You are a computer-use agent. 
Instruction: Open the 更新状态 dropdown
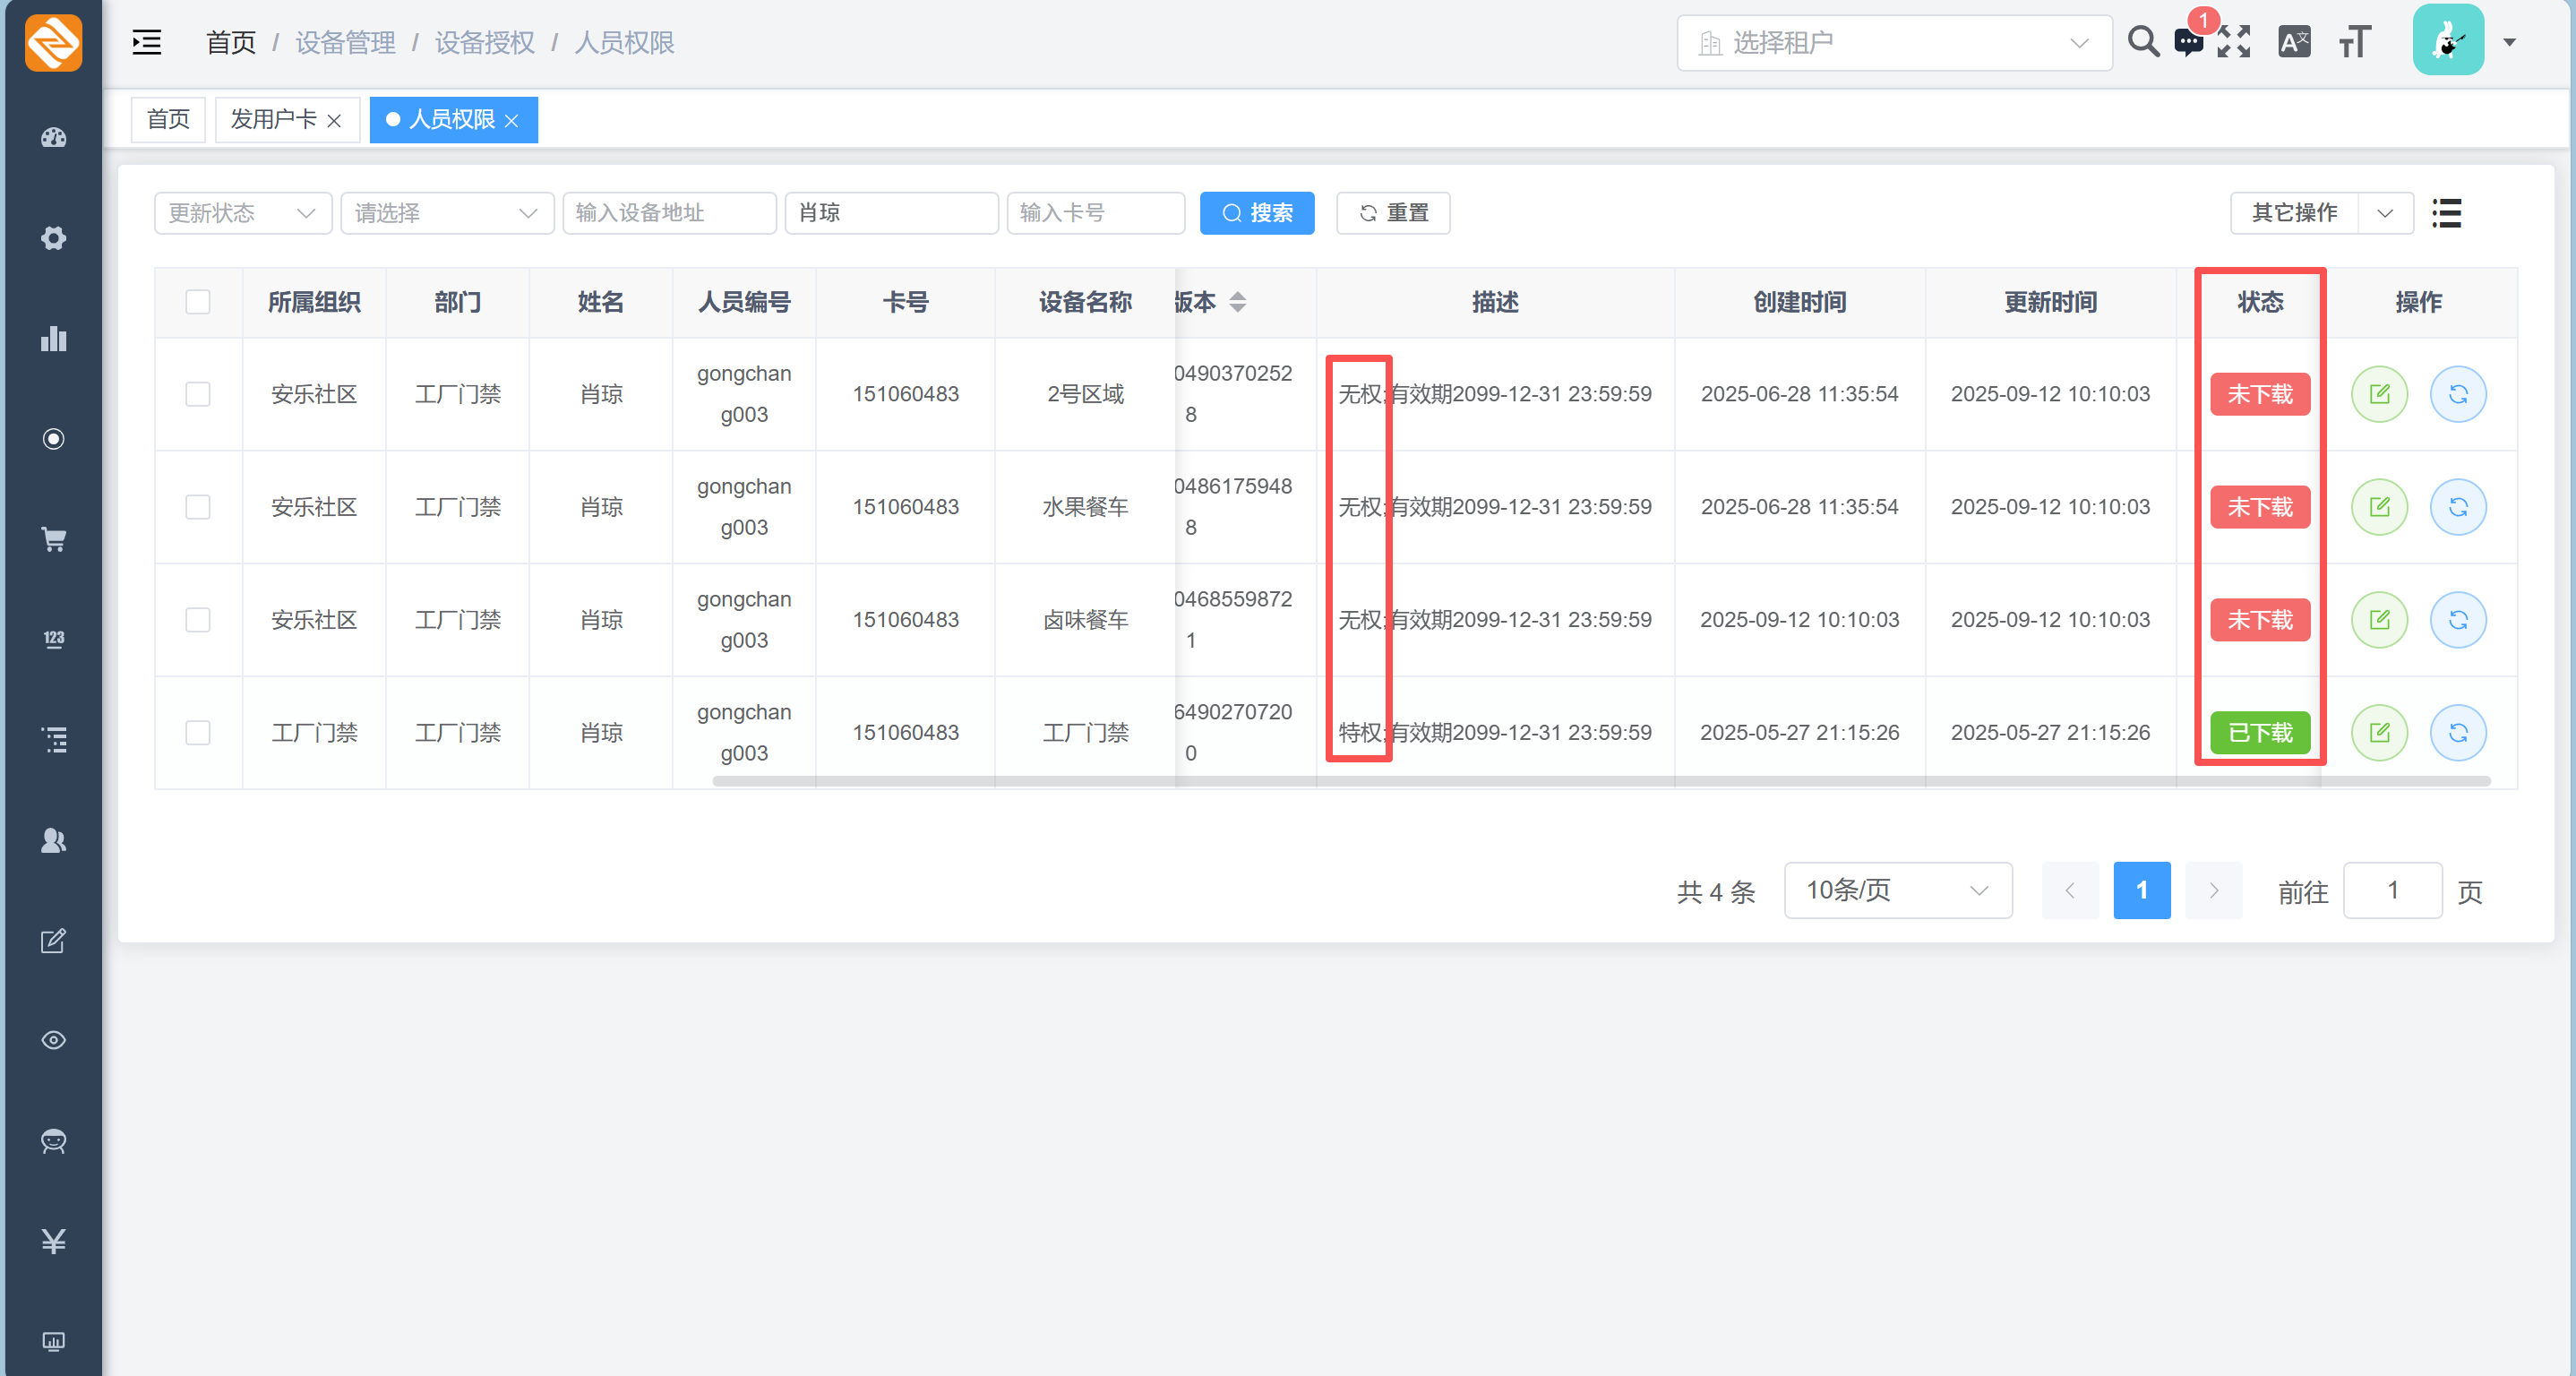click(x=242, y=213)
